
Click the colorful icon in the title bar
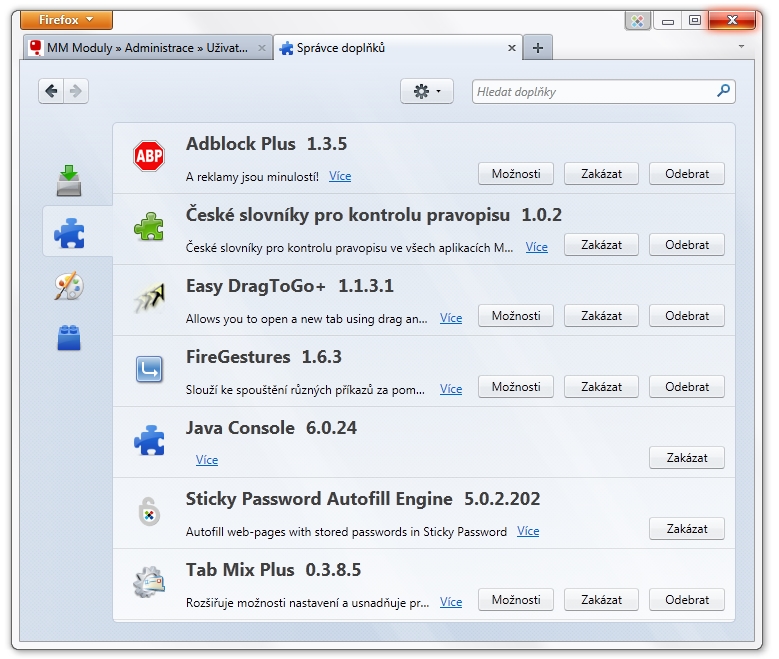pyautogui.click(x=638, y=21)
